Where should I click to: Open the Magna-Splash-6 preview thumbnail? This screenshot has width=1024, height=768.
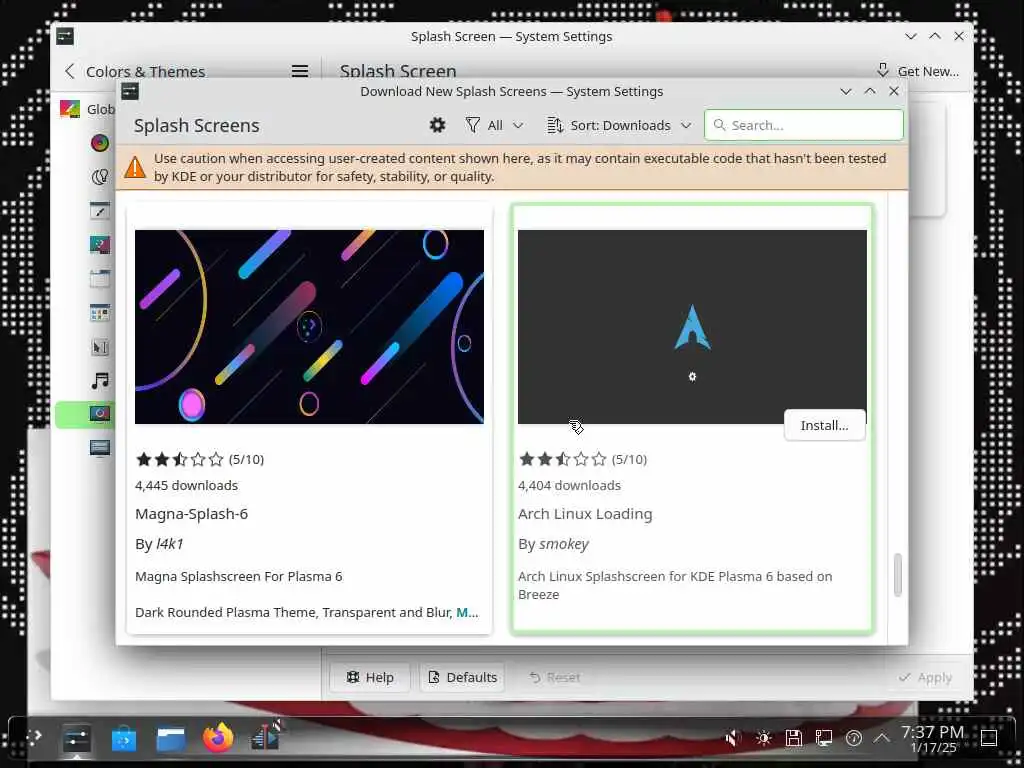[x=310, y=327]
